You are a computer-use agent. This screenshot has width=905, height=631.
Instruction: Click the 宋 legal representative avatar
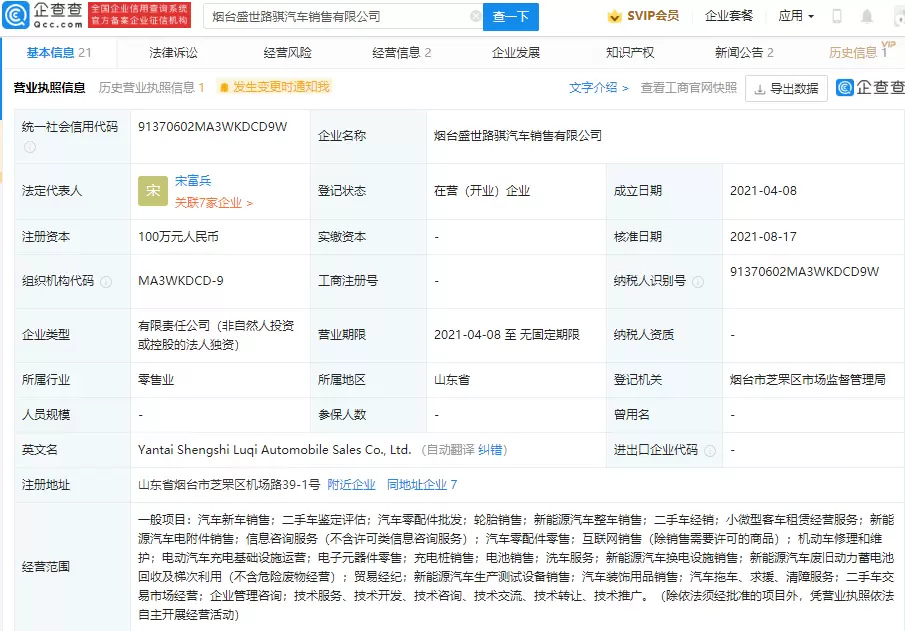(152, 191)
